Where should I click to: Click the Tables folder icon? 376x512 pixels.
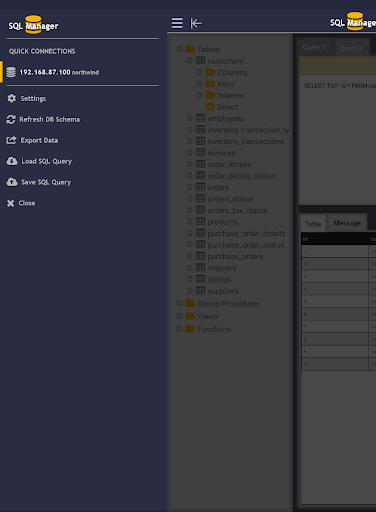coord(190,49)
